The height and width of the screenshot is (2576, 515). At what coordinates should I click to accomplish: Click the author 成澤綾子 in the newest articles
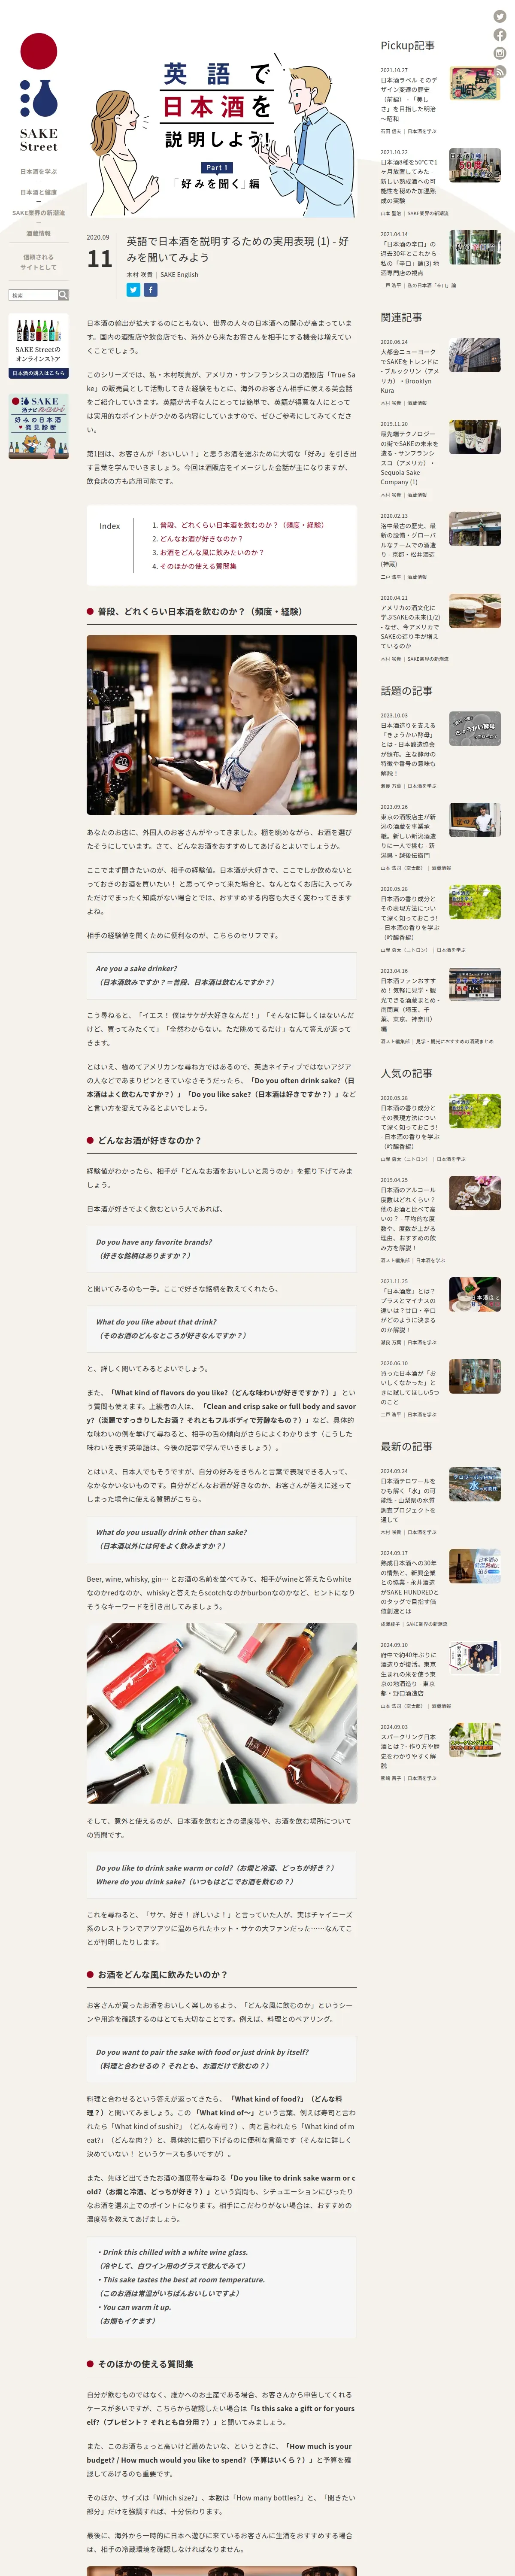pyautogui.click(x=391, y=1624)
